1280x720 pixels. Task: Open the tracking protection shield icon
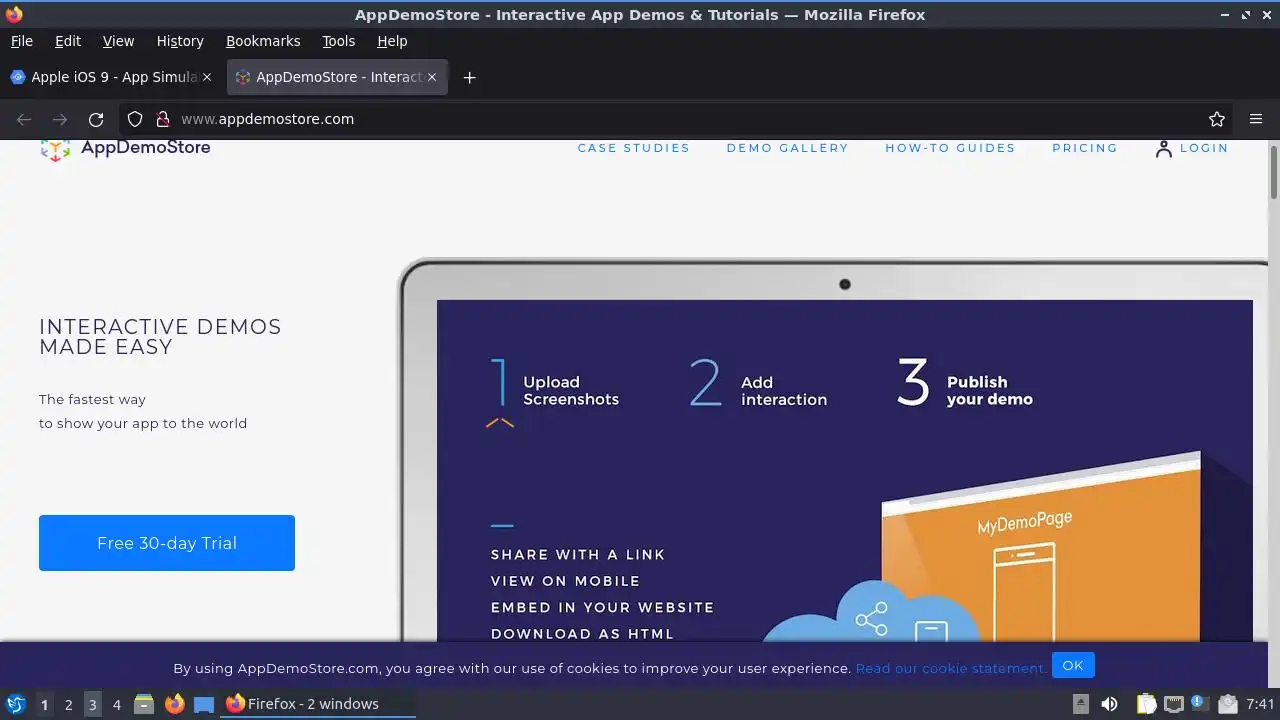(135, 119)
